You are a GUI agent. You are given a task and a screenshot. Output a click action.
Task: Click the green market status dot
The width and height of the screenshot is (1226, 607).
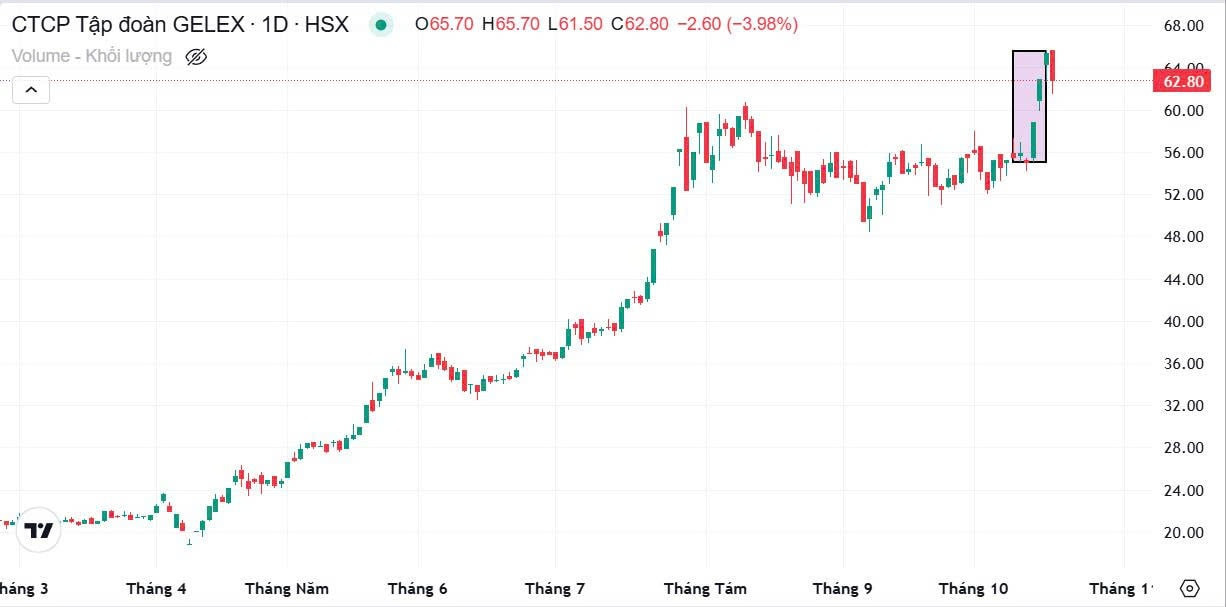(380, 25)
